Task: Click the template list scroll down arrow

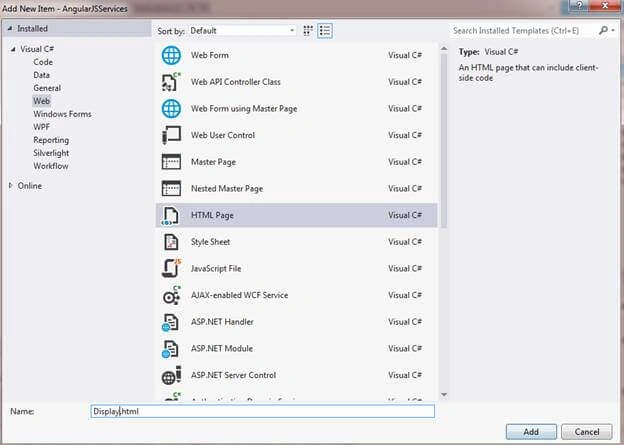Action: point(444,395)
